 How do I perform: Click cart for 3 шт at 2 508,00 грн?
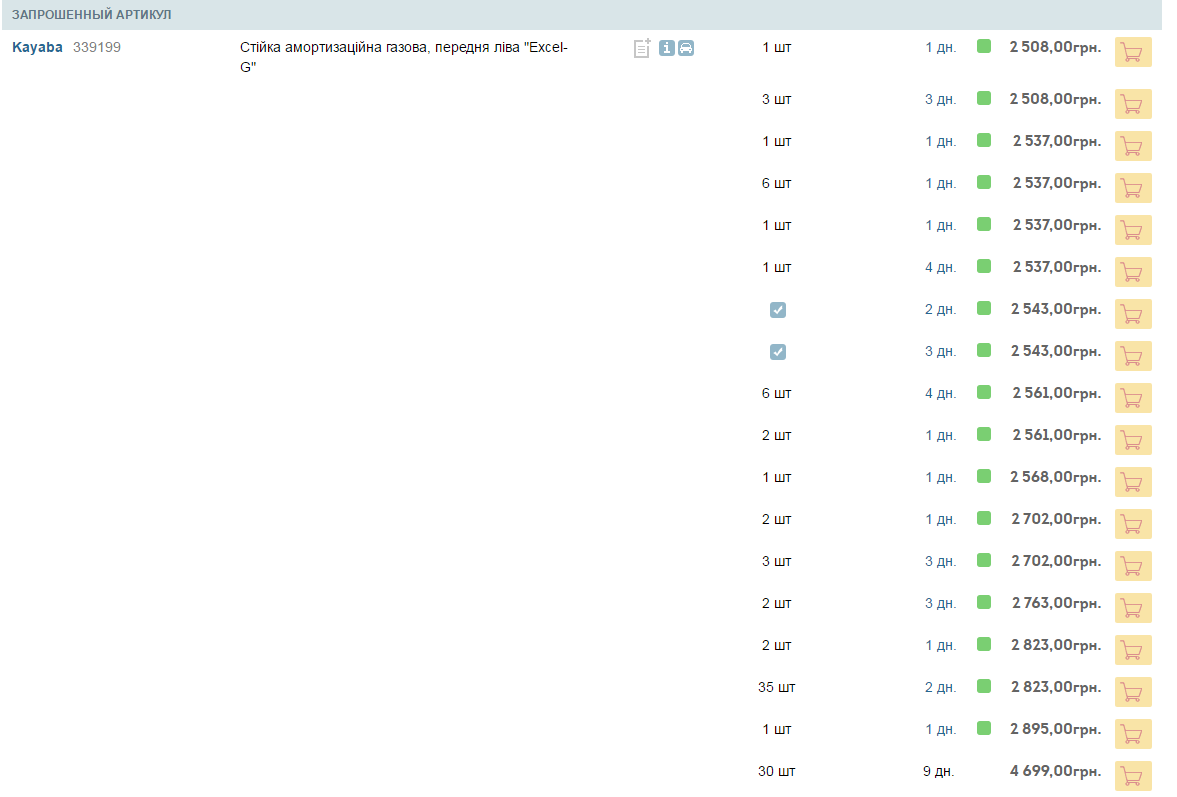1133,104
